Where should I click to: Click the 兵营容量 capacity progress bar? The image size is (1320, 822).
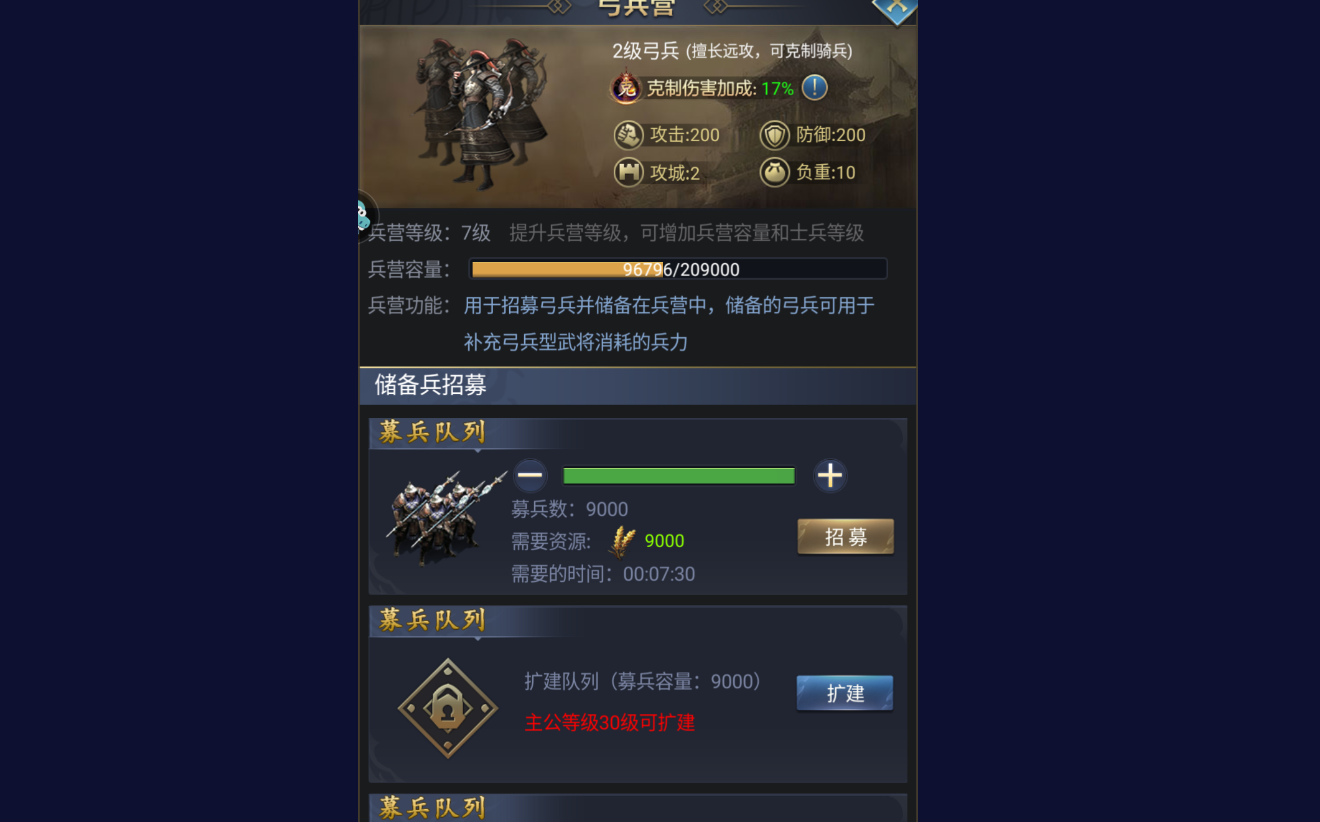[x=678, y=269]
